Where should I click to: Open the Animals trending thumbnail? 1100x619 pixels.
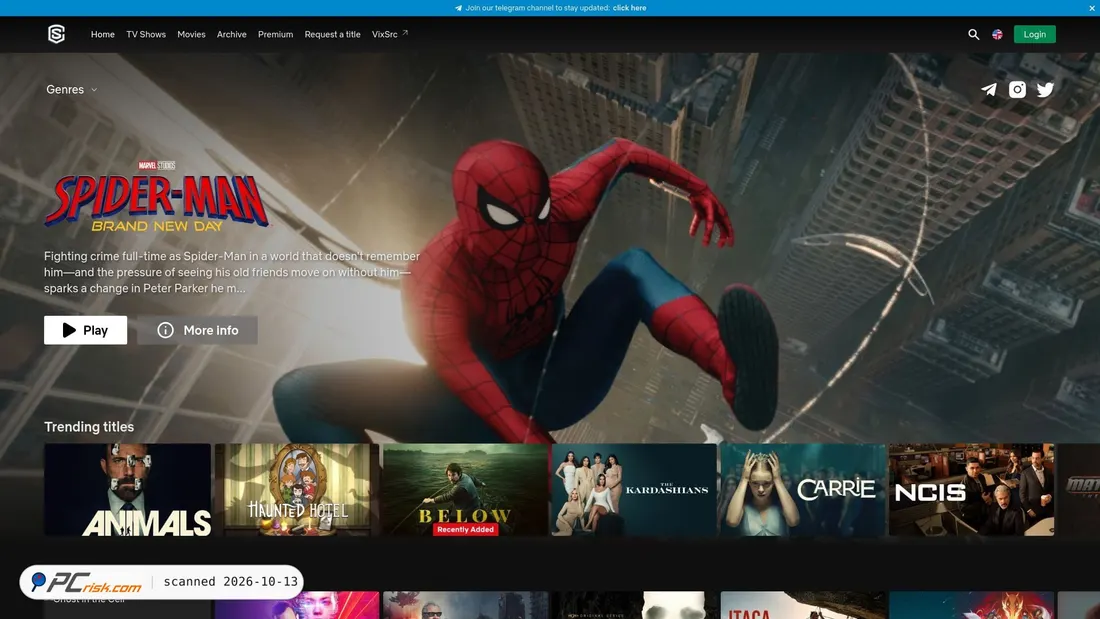[x=127, y=490]
